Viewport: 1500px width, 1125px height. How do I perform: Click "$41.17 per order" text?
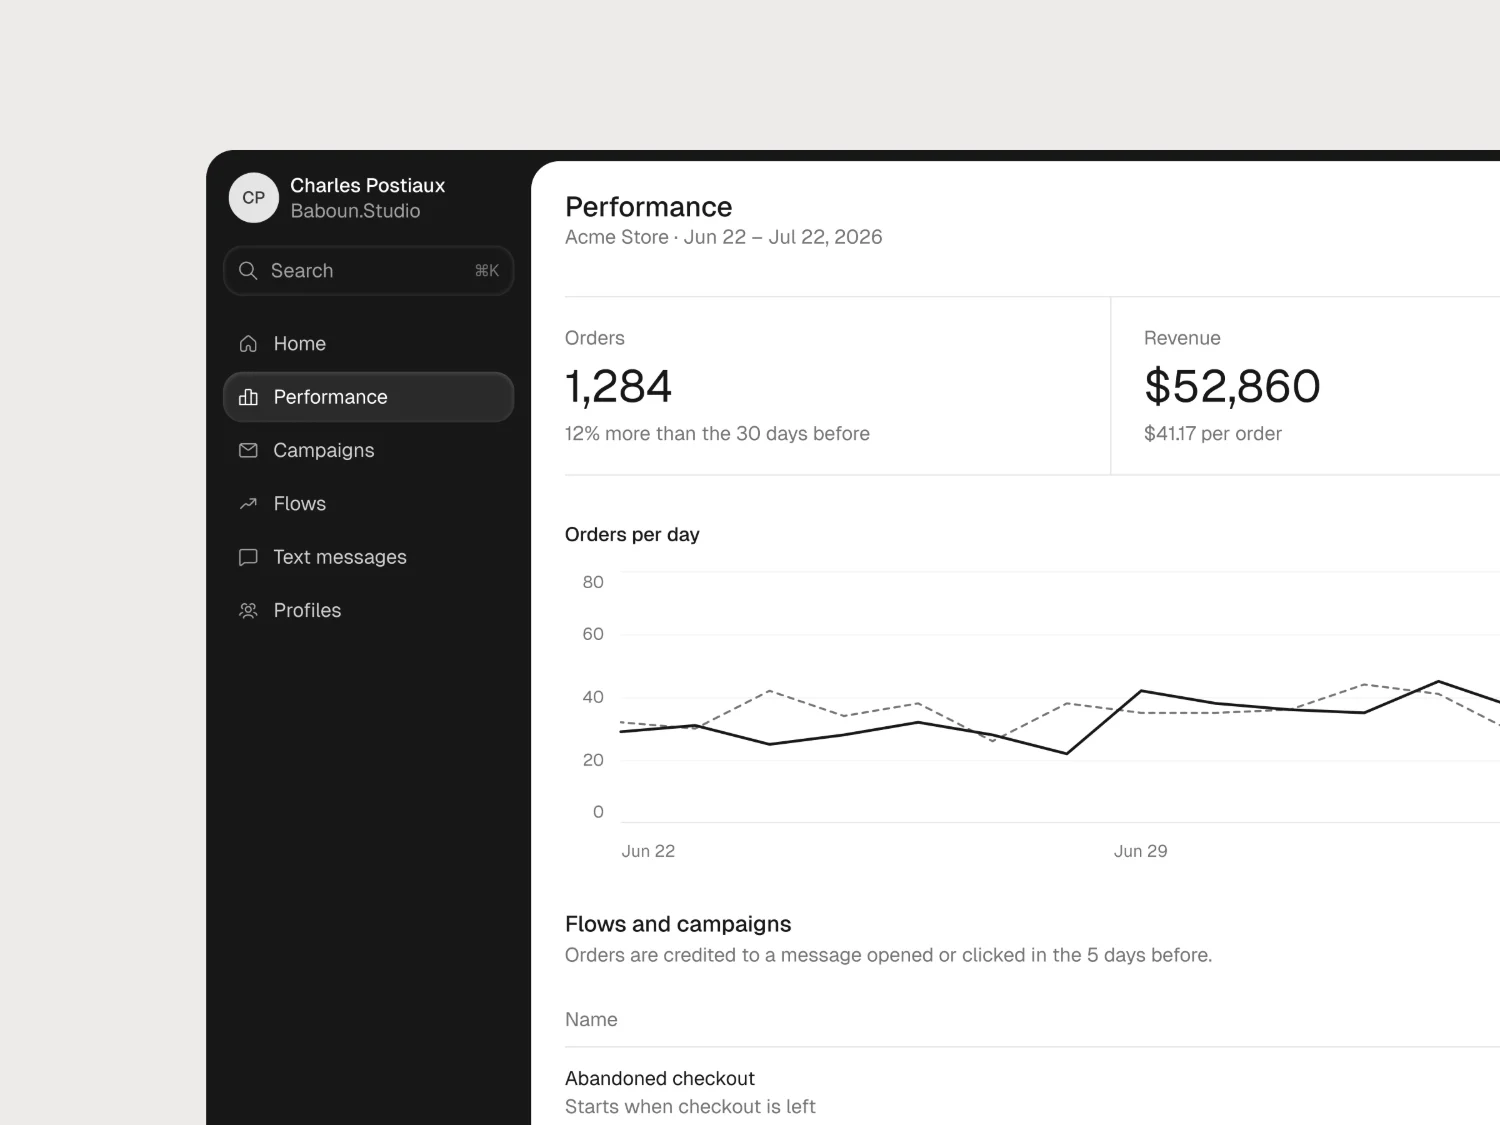pyautogui.click(x=1213, y=434)
